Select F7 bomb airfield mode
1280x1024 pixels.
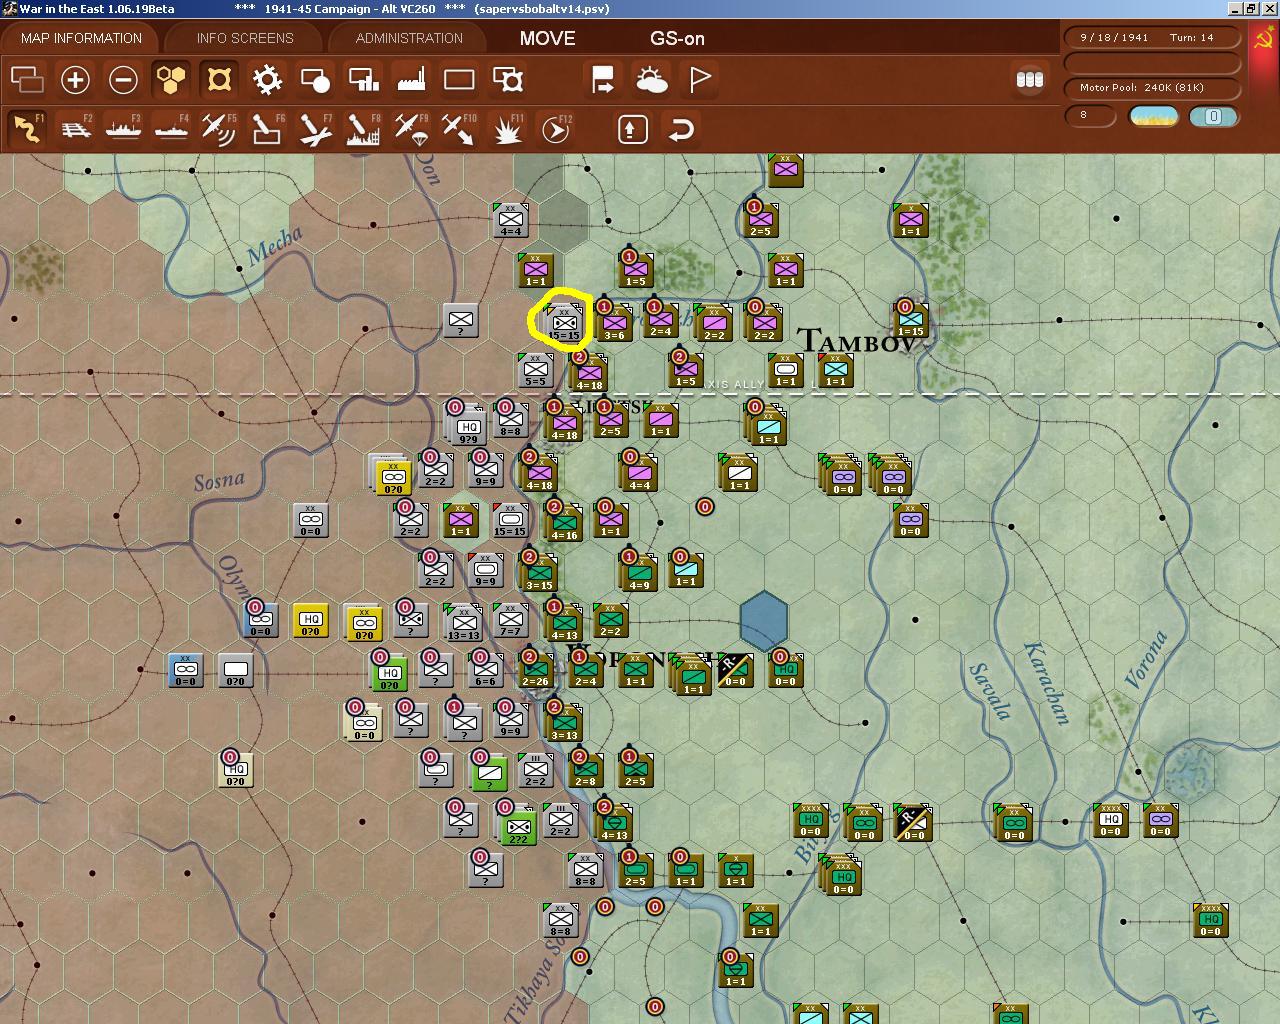tap(315, 129)
